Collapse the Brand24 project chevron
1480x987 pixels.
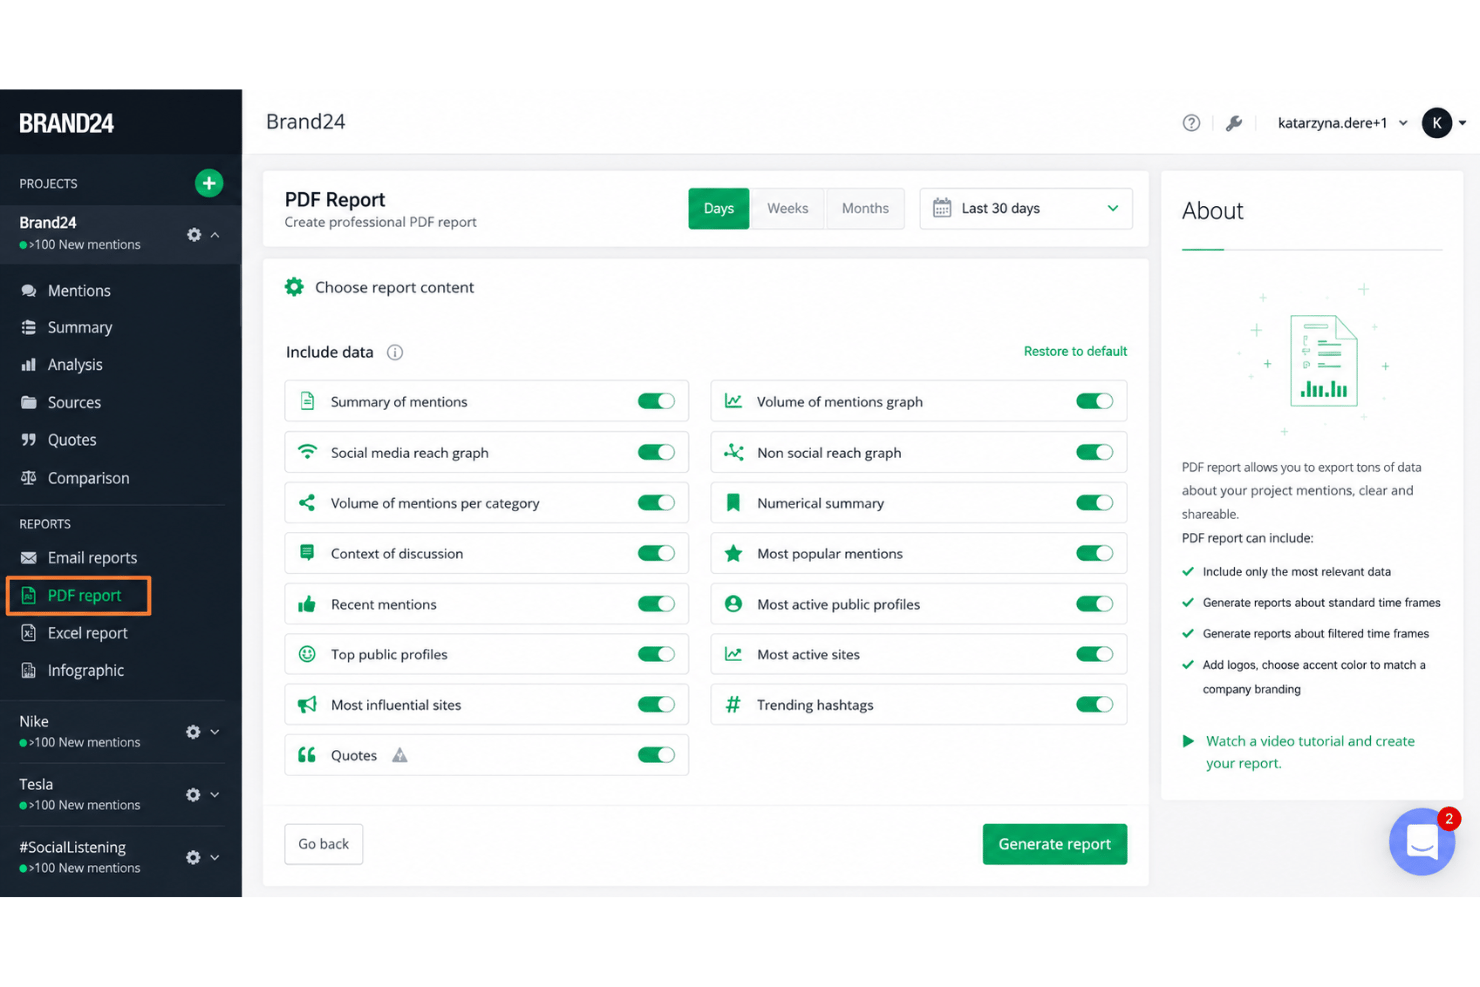click(x=215, y=235)
